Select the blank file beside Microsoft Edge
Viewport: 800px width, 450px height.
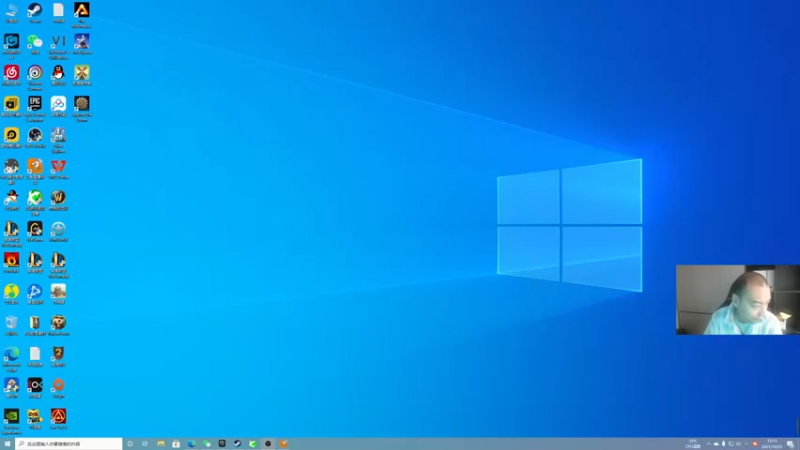pyautogui.click(x=35, y=356)
